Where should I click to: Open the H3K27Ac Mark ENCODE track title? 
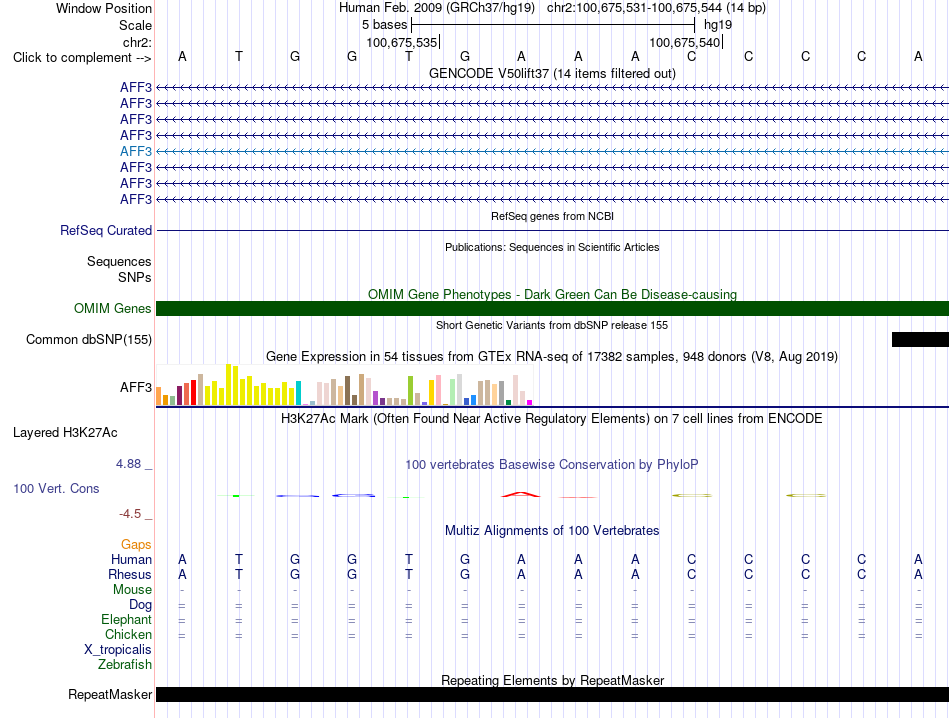pyautogui.click(x=552, y=419)
